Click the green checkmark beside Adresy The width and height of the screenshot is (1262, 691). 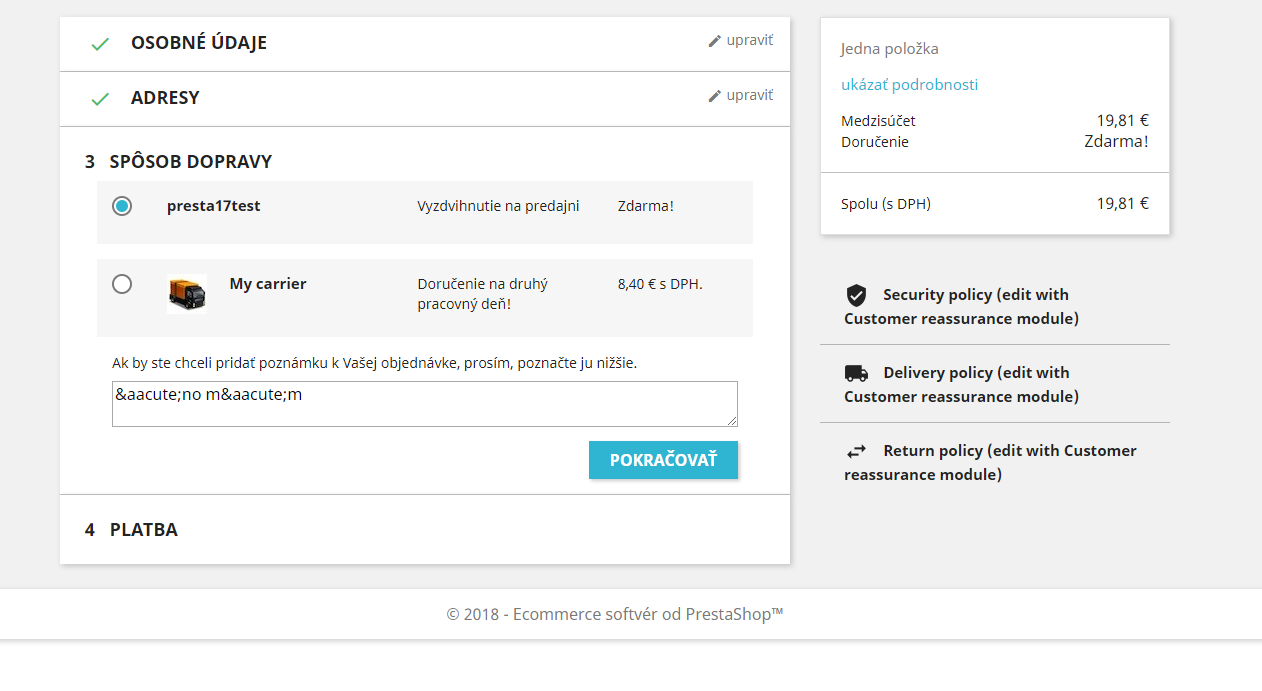[x=99, y=99]
